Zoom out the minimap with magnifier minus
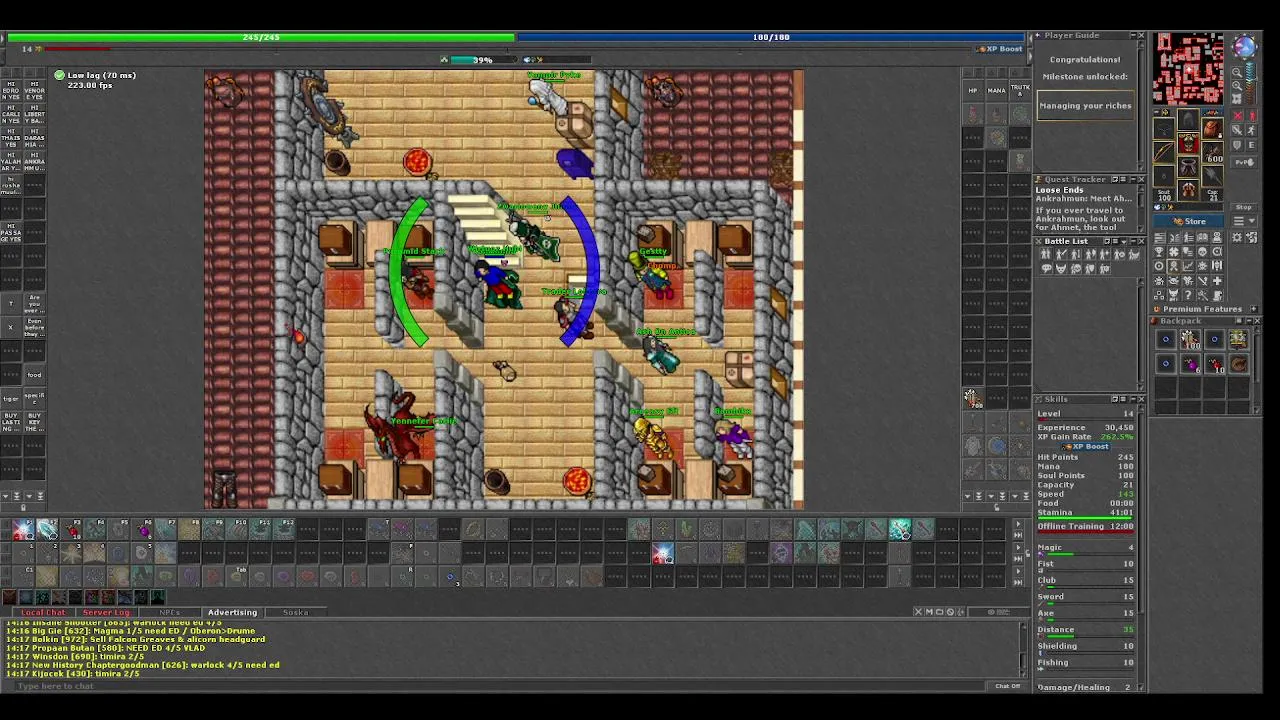 pyautogui.click(x=1237, y=73)
